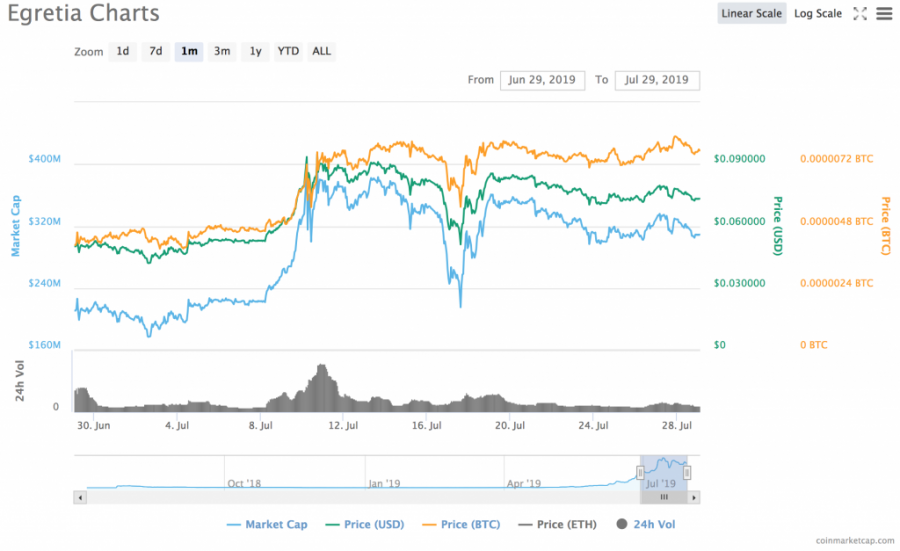Switch to Linear Scale
Viewport: 900px width, 551px height.
click(x=751, y=13)
